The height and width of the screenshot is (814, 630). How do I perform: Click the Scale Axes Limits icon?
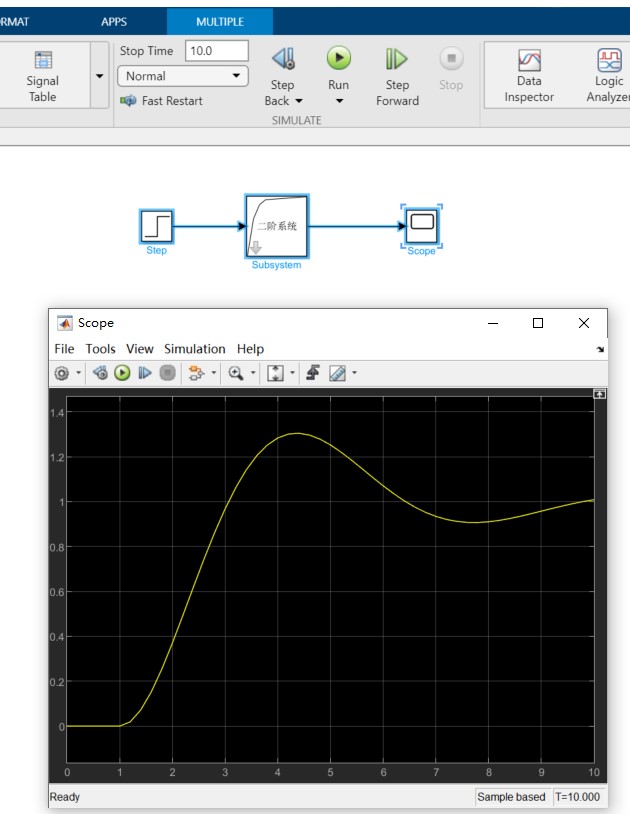(x=275, y=373)
